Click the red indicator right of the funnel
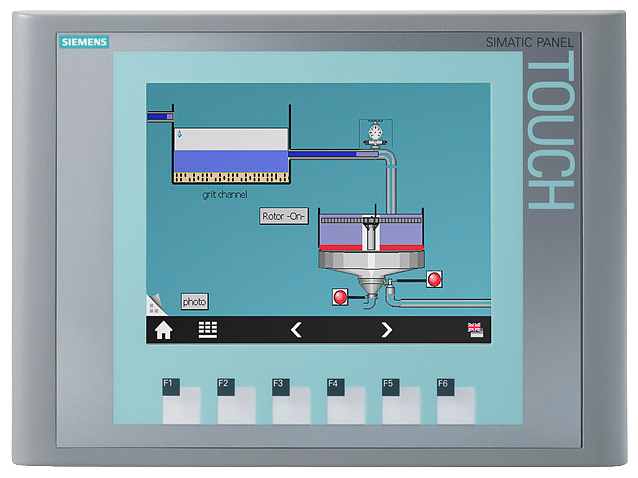Image resolution: width=638 pixels, height=478 pixels. (x=434, y=279)
